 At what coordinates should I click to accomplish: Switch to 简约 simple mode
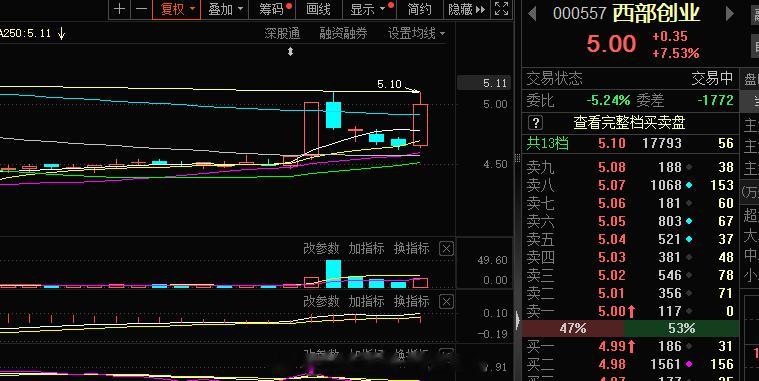click(x=419, y=9)
